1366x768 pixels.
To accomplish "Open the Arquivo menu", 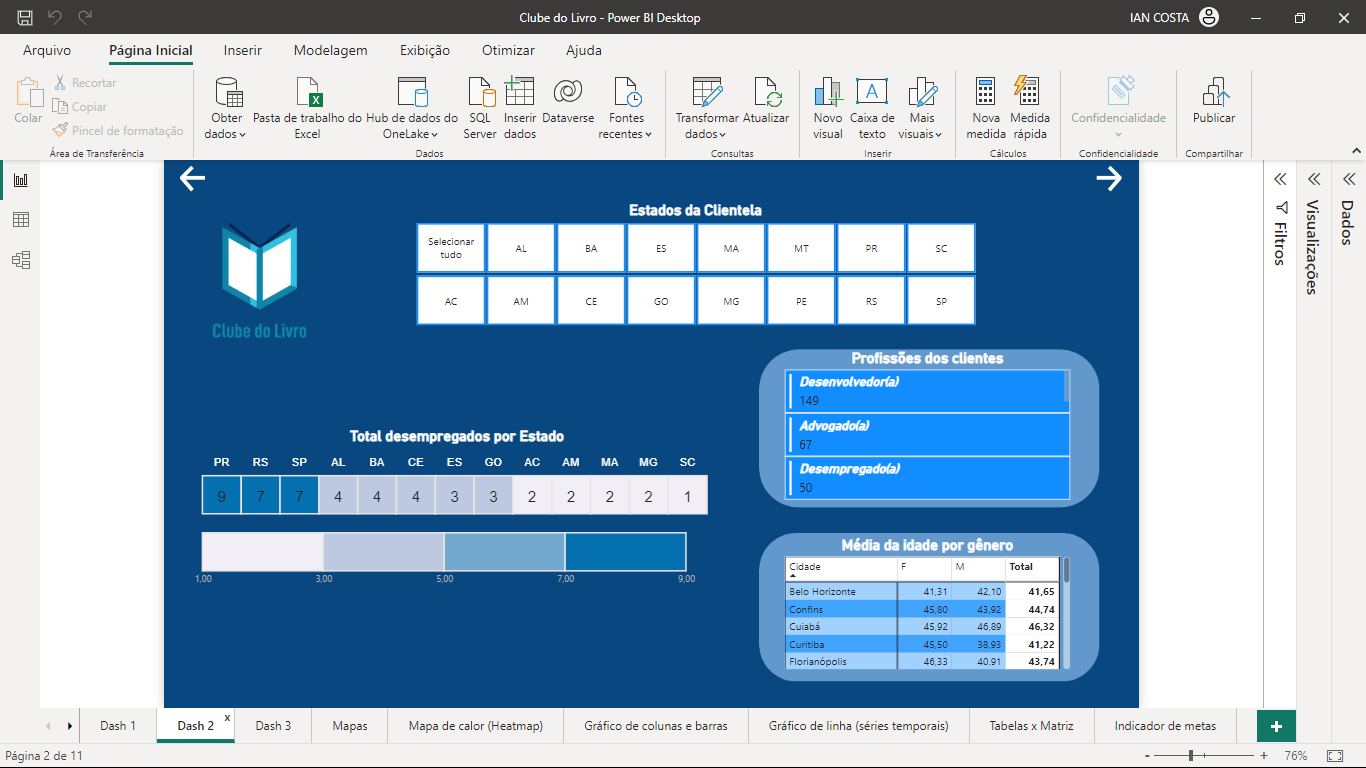I will (x=47, y=50).
